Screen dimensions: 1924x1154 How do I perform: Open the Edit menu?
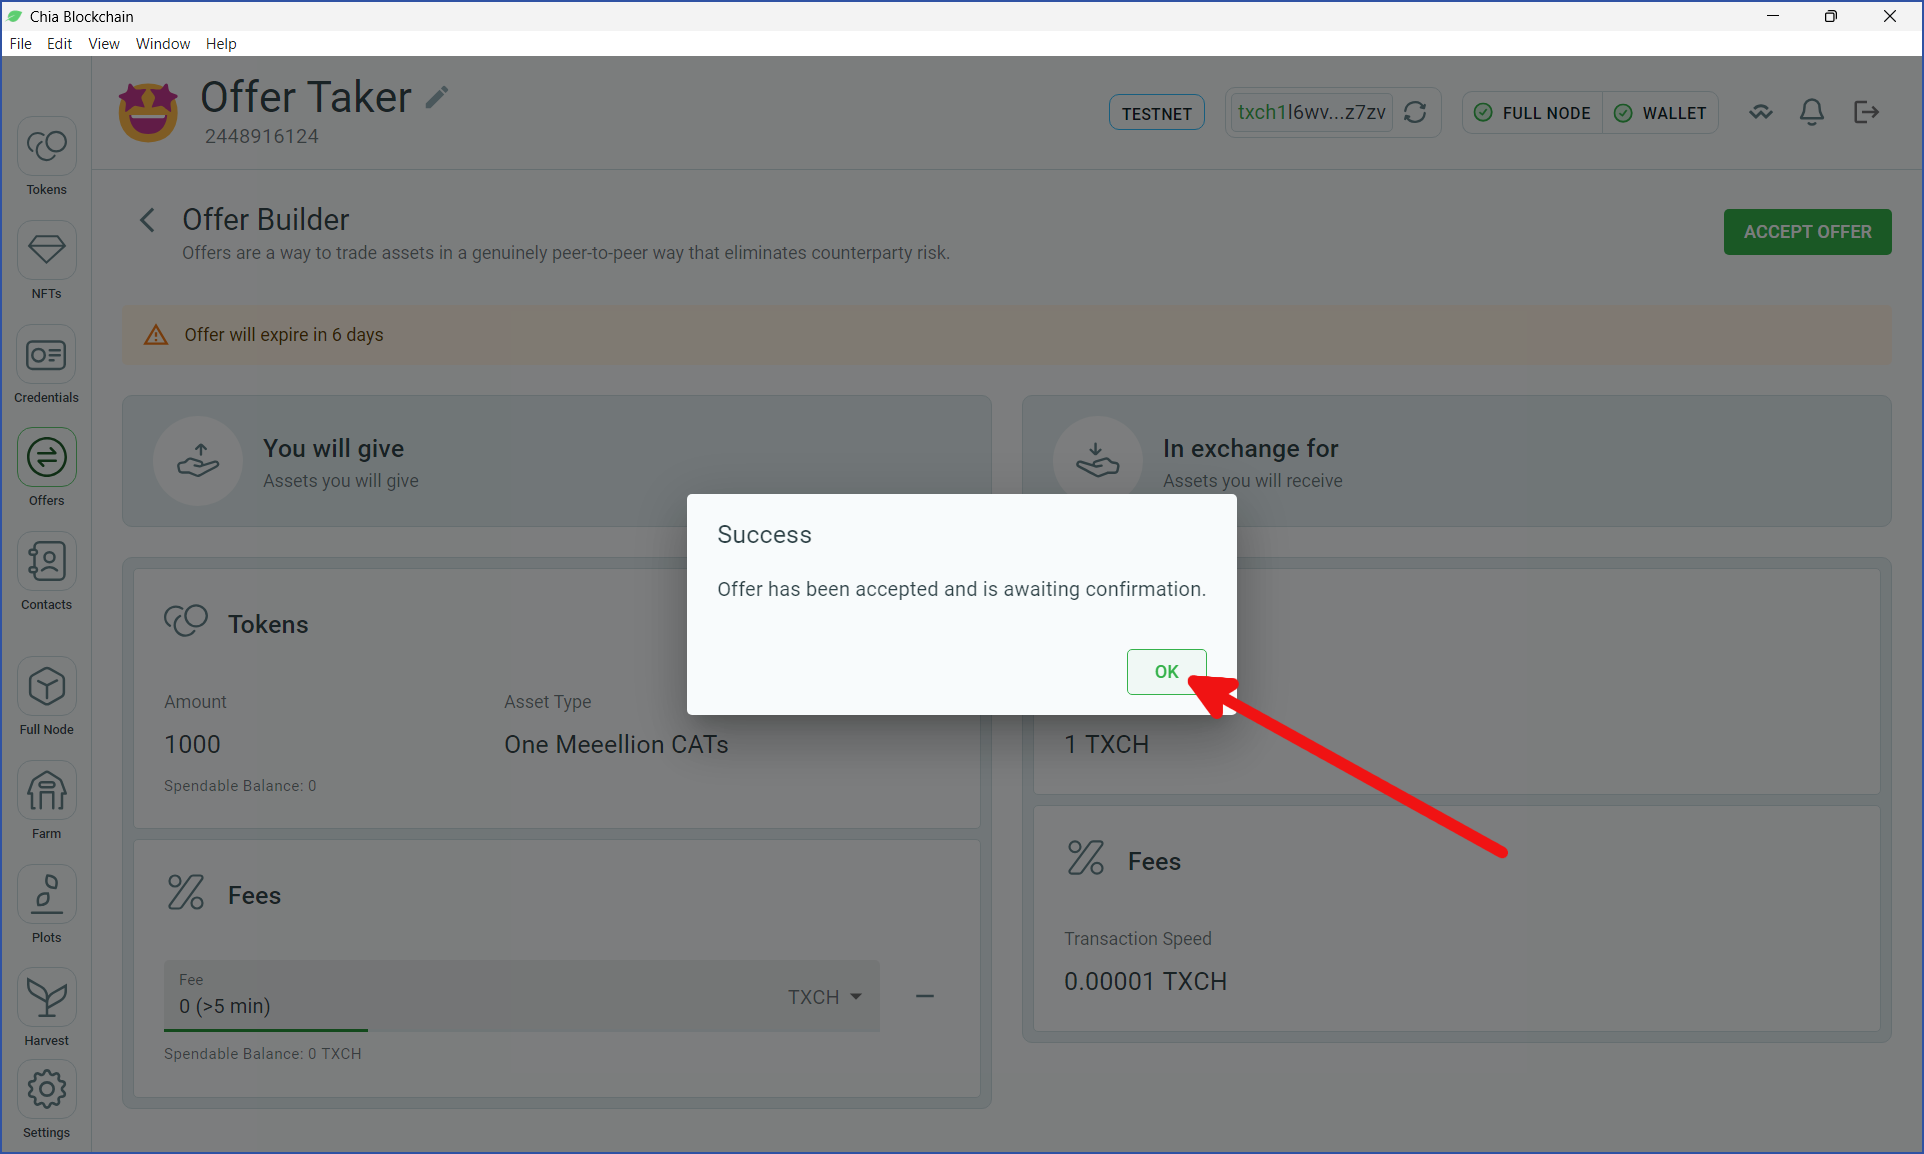(59, 44)
